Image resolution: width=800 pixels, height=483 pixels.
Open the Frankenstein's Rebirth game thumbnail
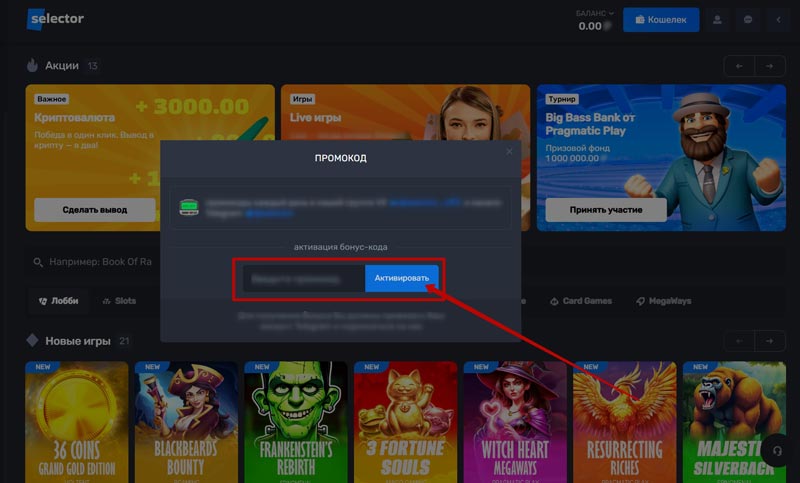tap(294, 420)
